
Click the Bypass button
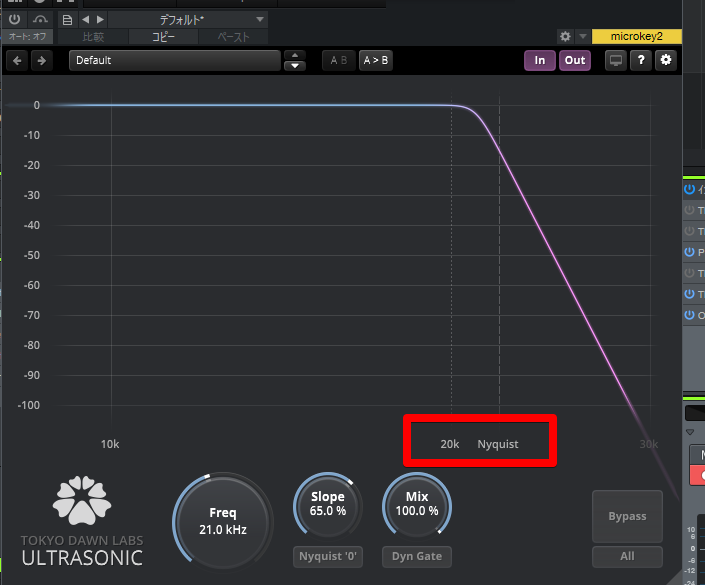tap(627, 516)
